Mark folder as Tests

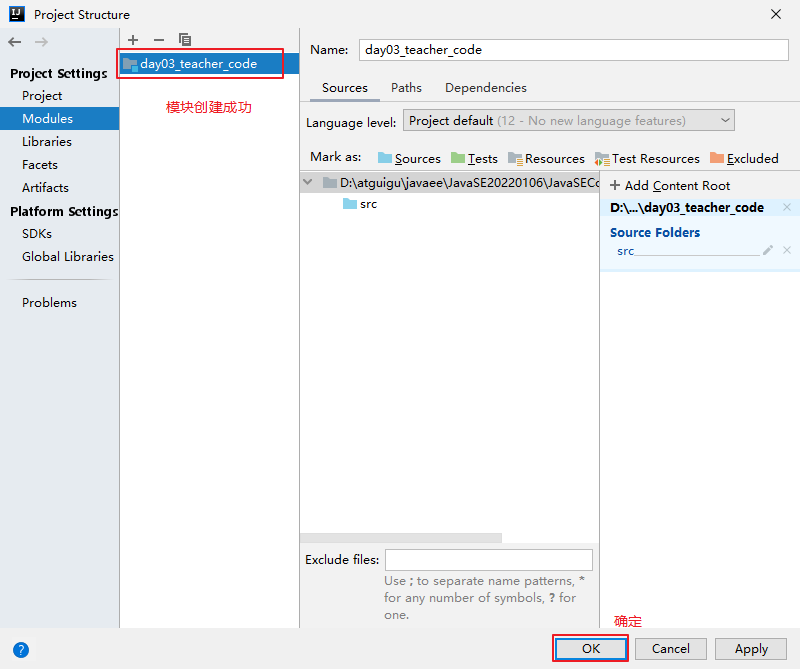pos(474,158)
